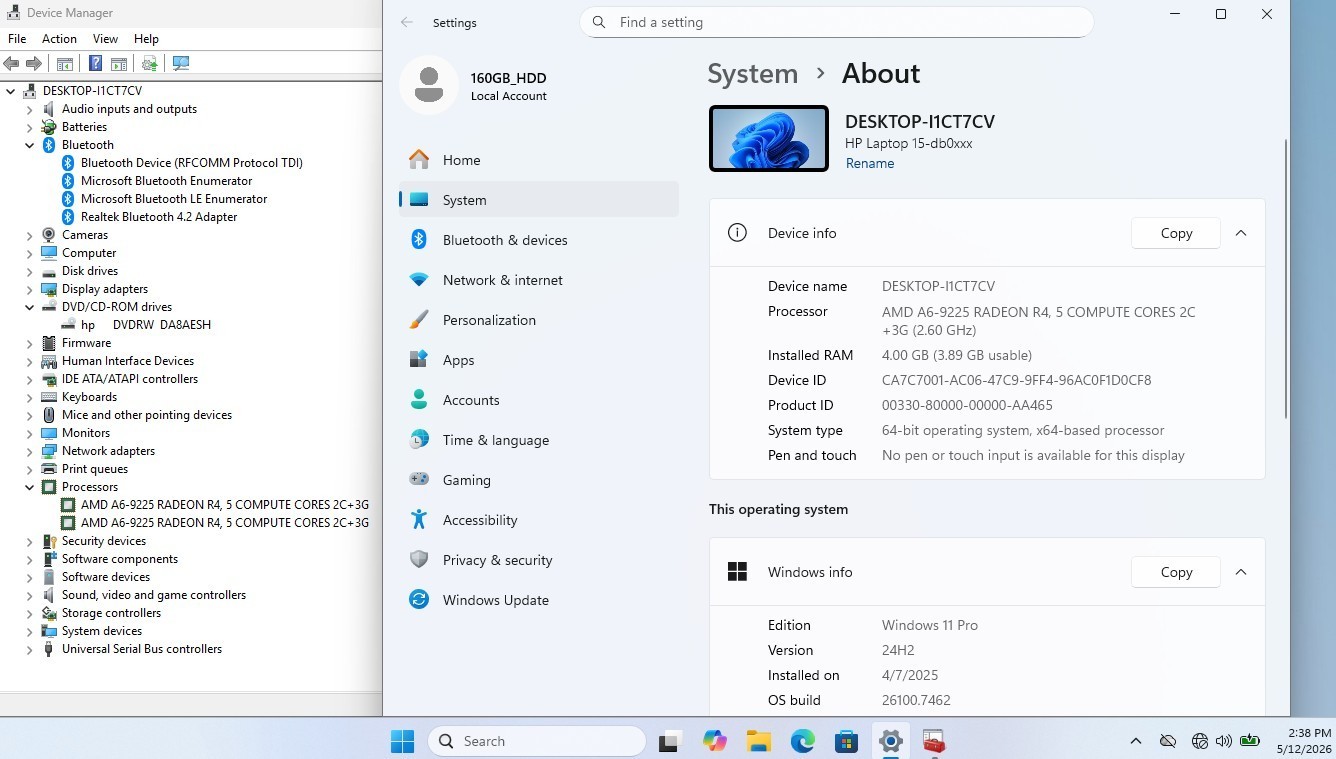
Task: Select the hp DVDRW DA8AESH drive
Action: 146,325
